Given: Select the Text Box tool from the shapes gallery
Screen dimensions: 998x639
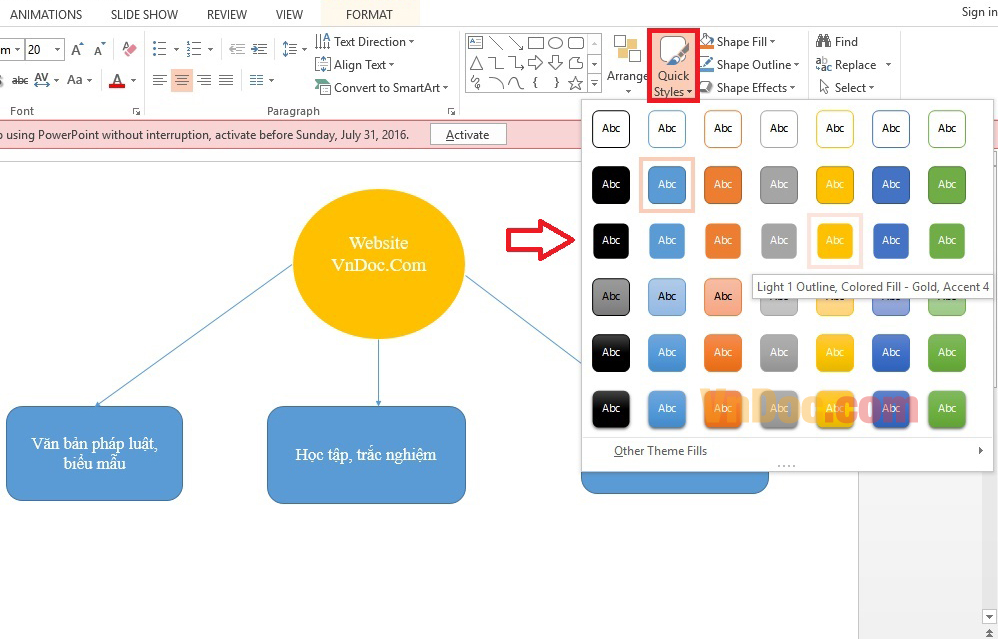Looking at the screenshot, I should click(x=476, y=42).
